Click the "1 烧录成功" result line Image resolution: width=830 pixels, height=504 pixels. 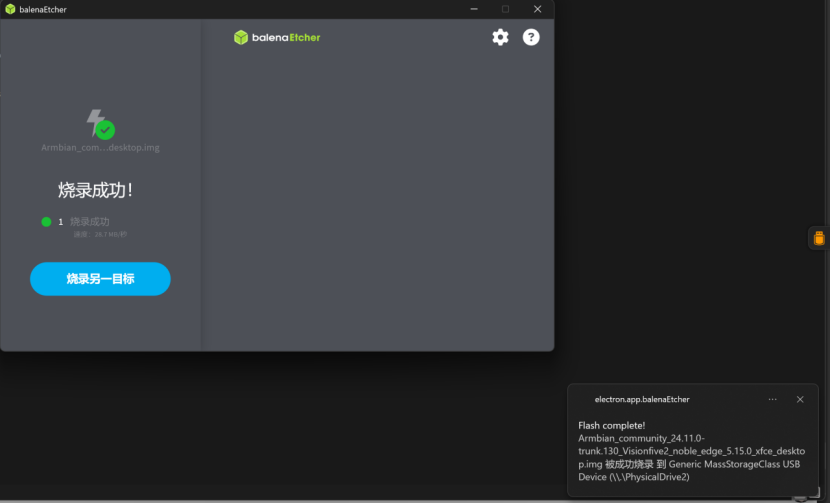tap(85, 222)
